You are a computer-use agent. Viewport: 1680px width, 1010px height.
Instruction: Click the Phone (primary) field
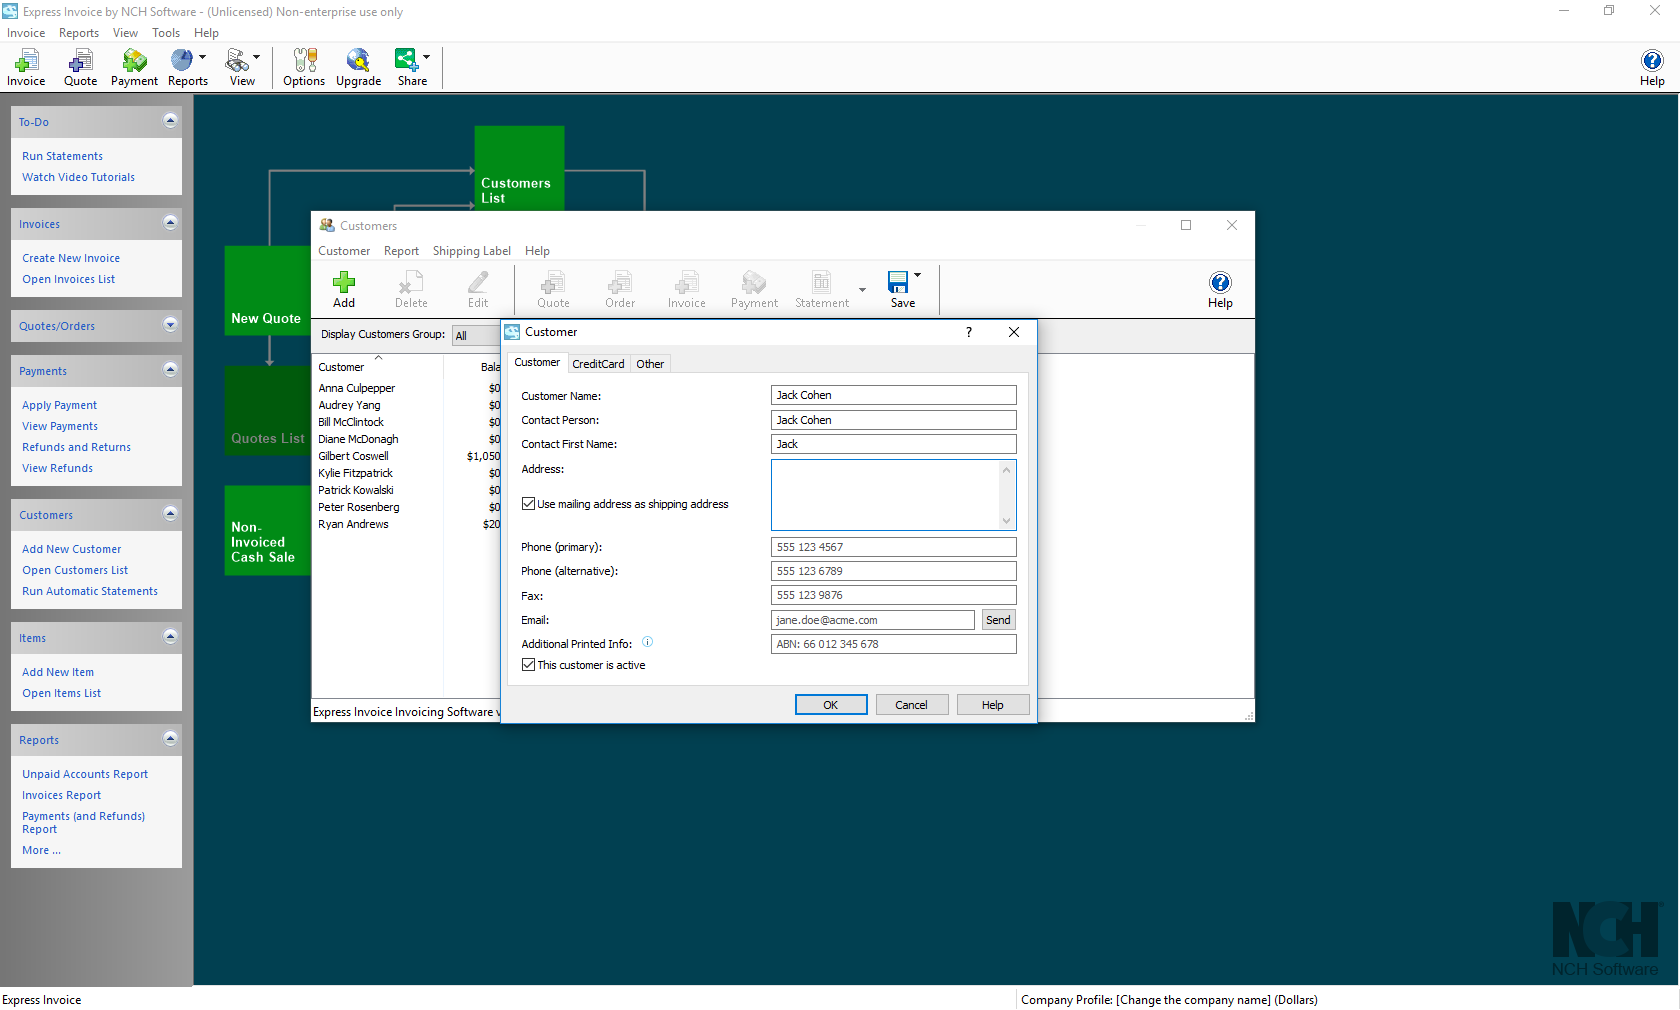click(893, 547)
